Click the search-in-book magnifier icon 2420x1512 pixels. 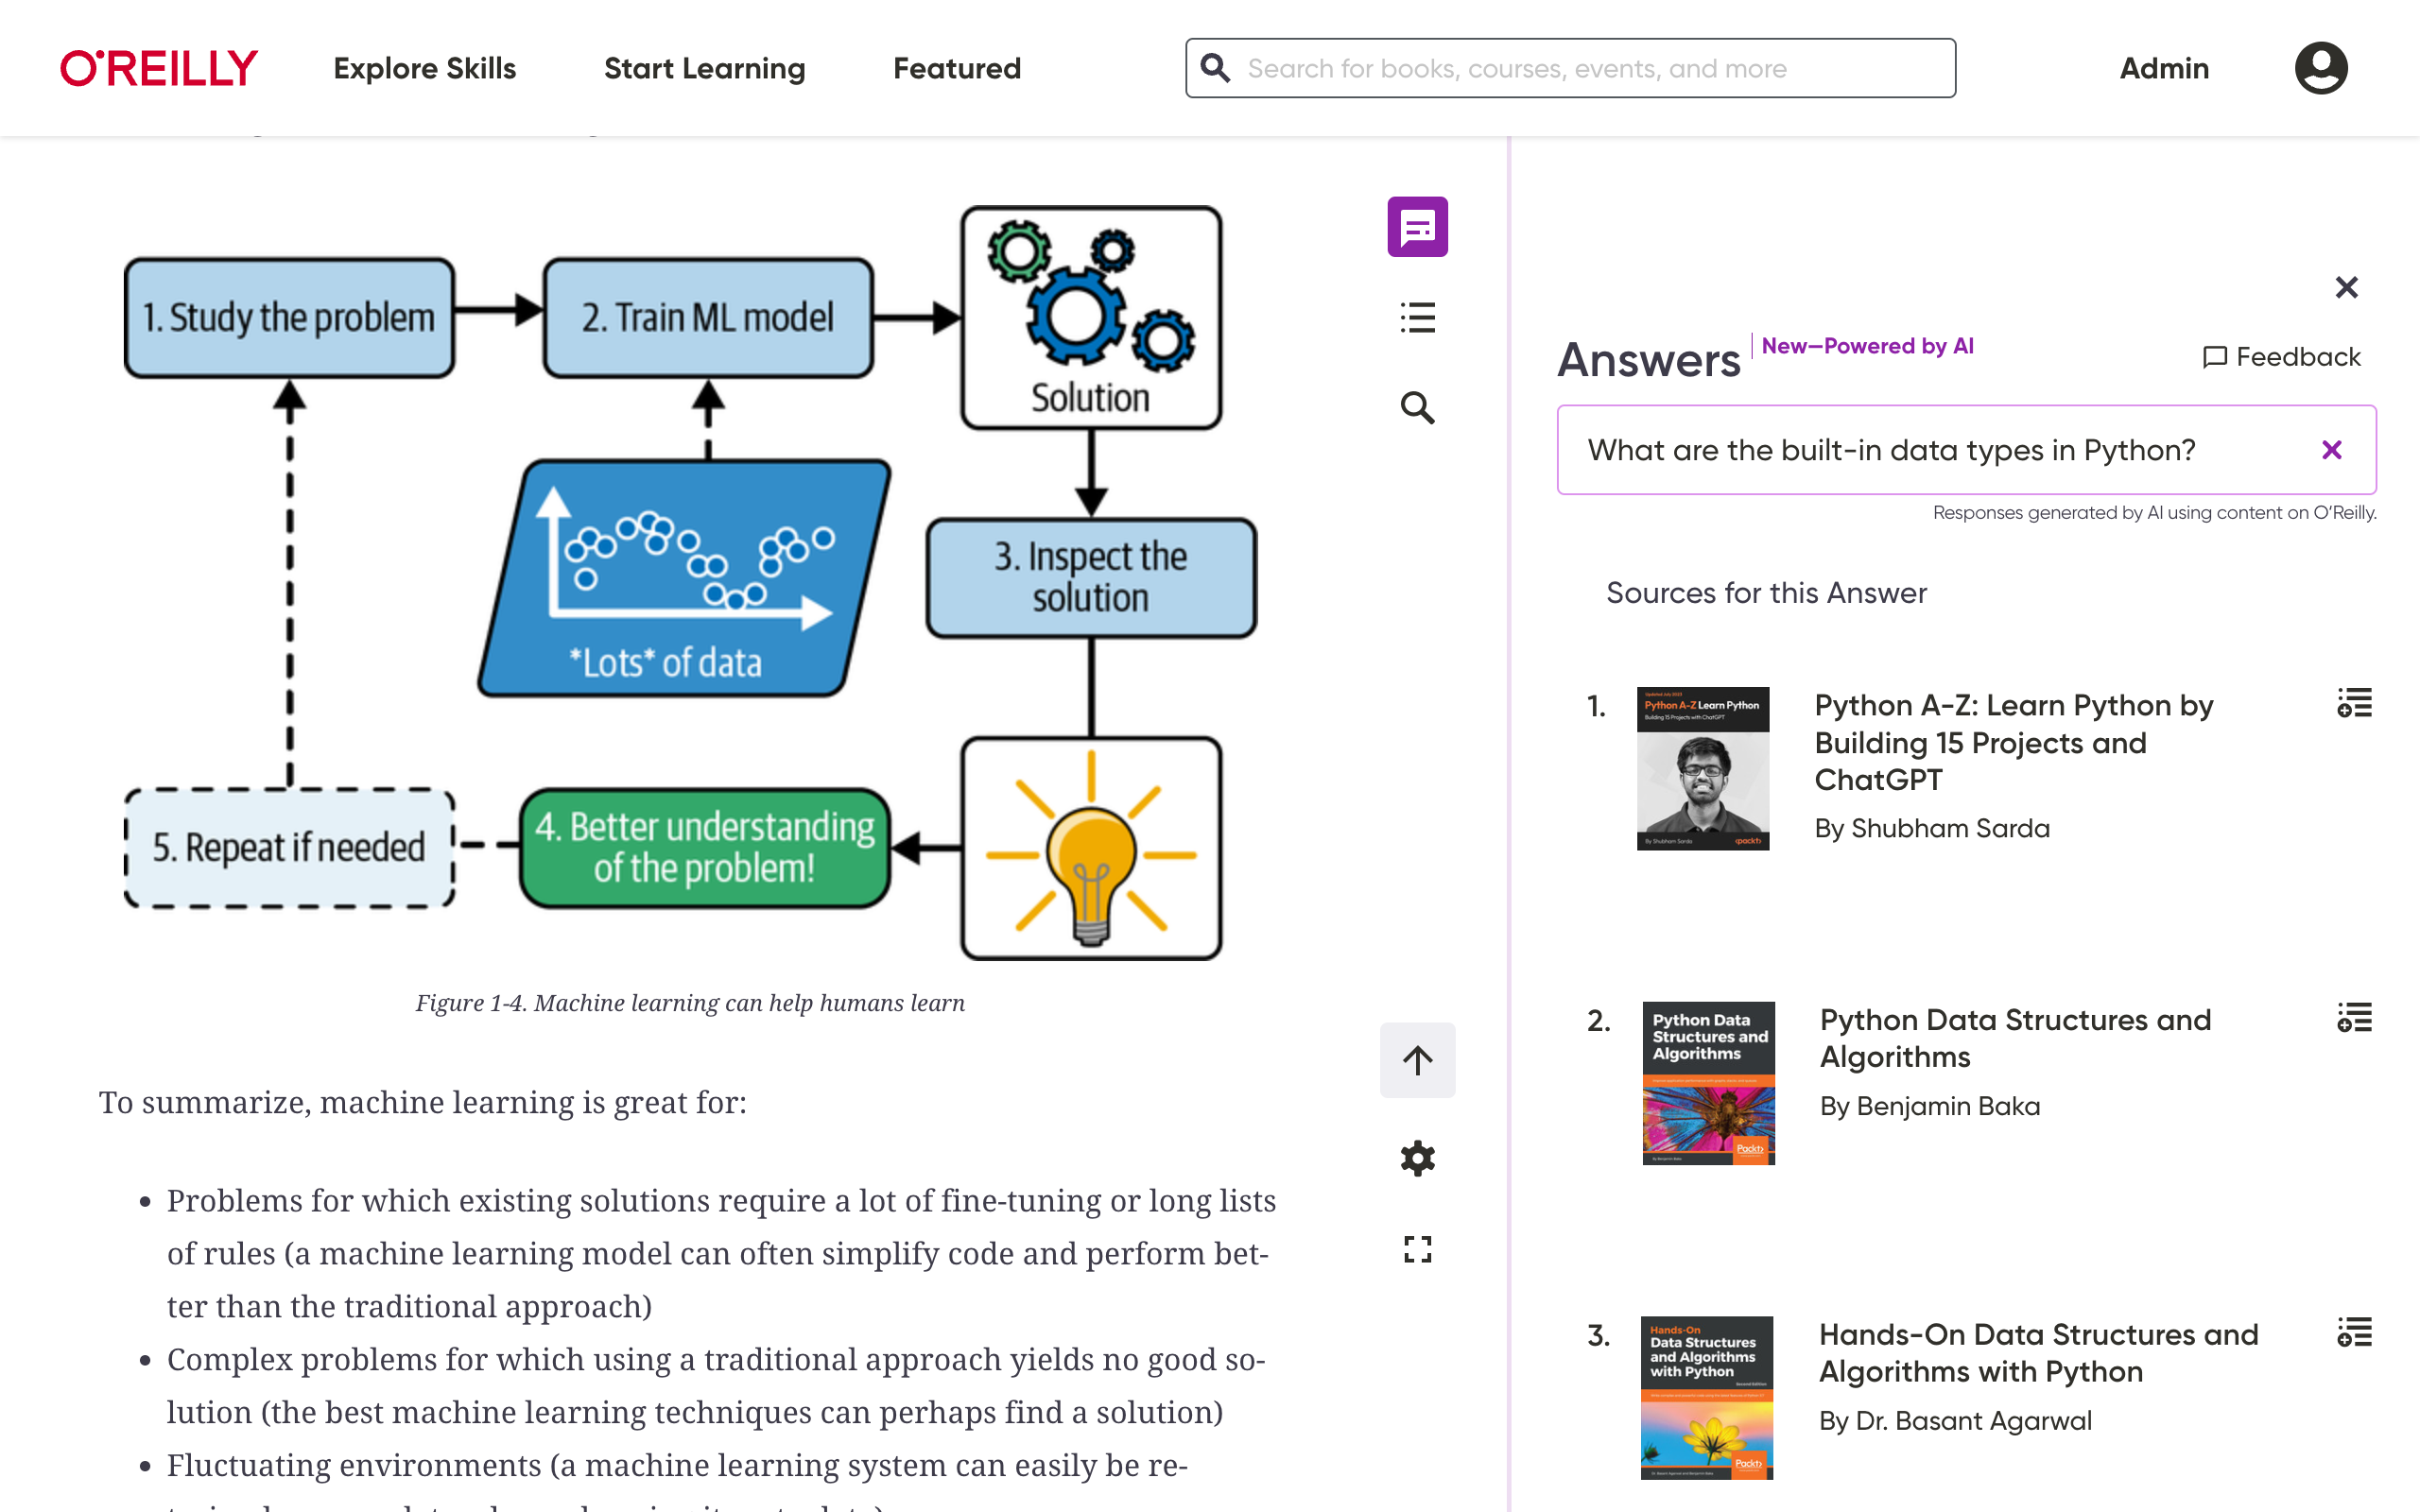(x=1417, y=408)
